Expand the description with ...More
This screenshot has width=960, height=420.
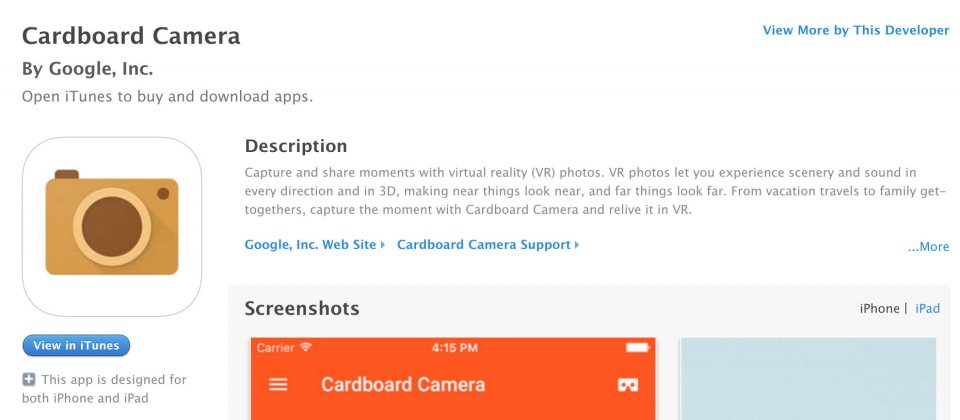[928, 247]
